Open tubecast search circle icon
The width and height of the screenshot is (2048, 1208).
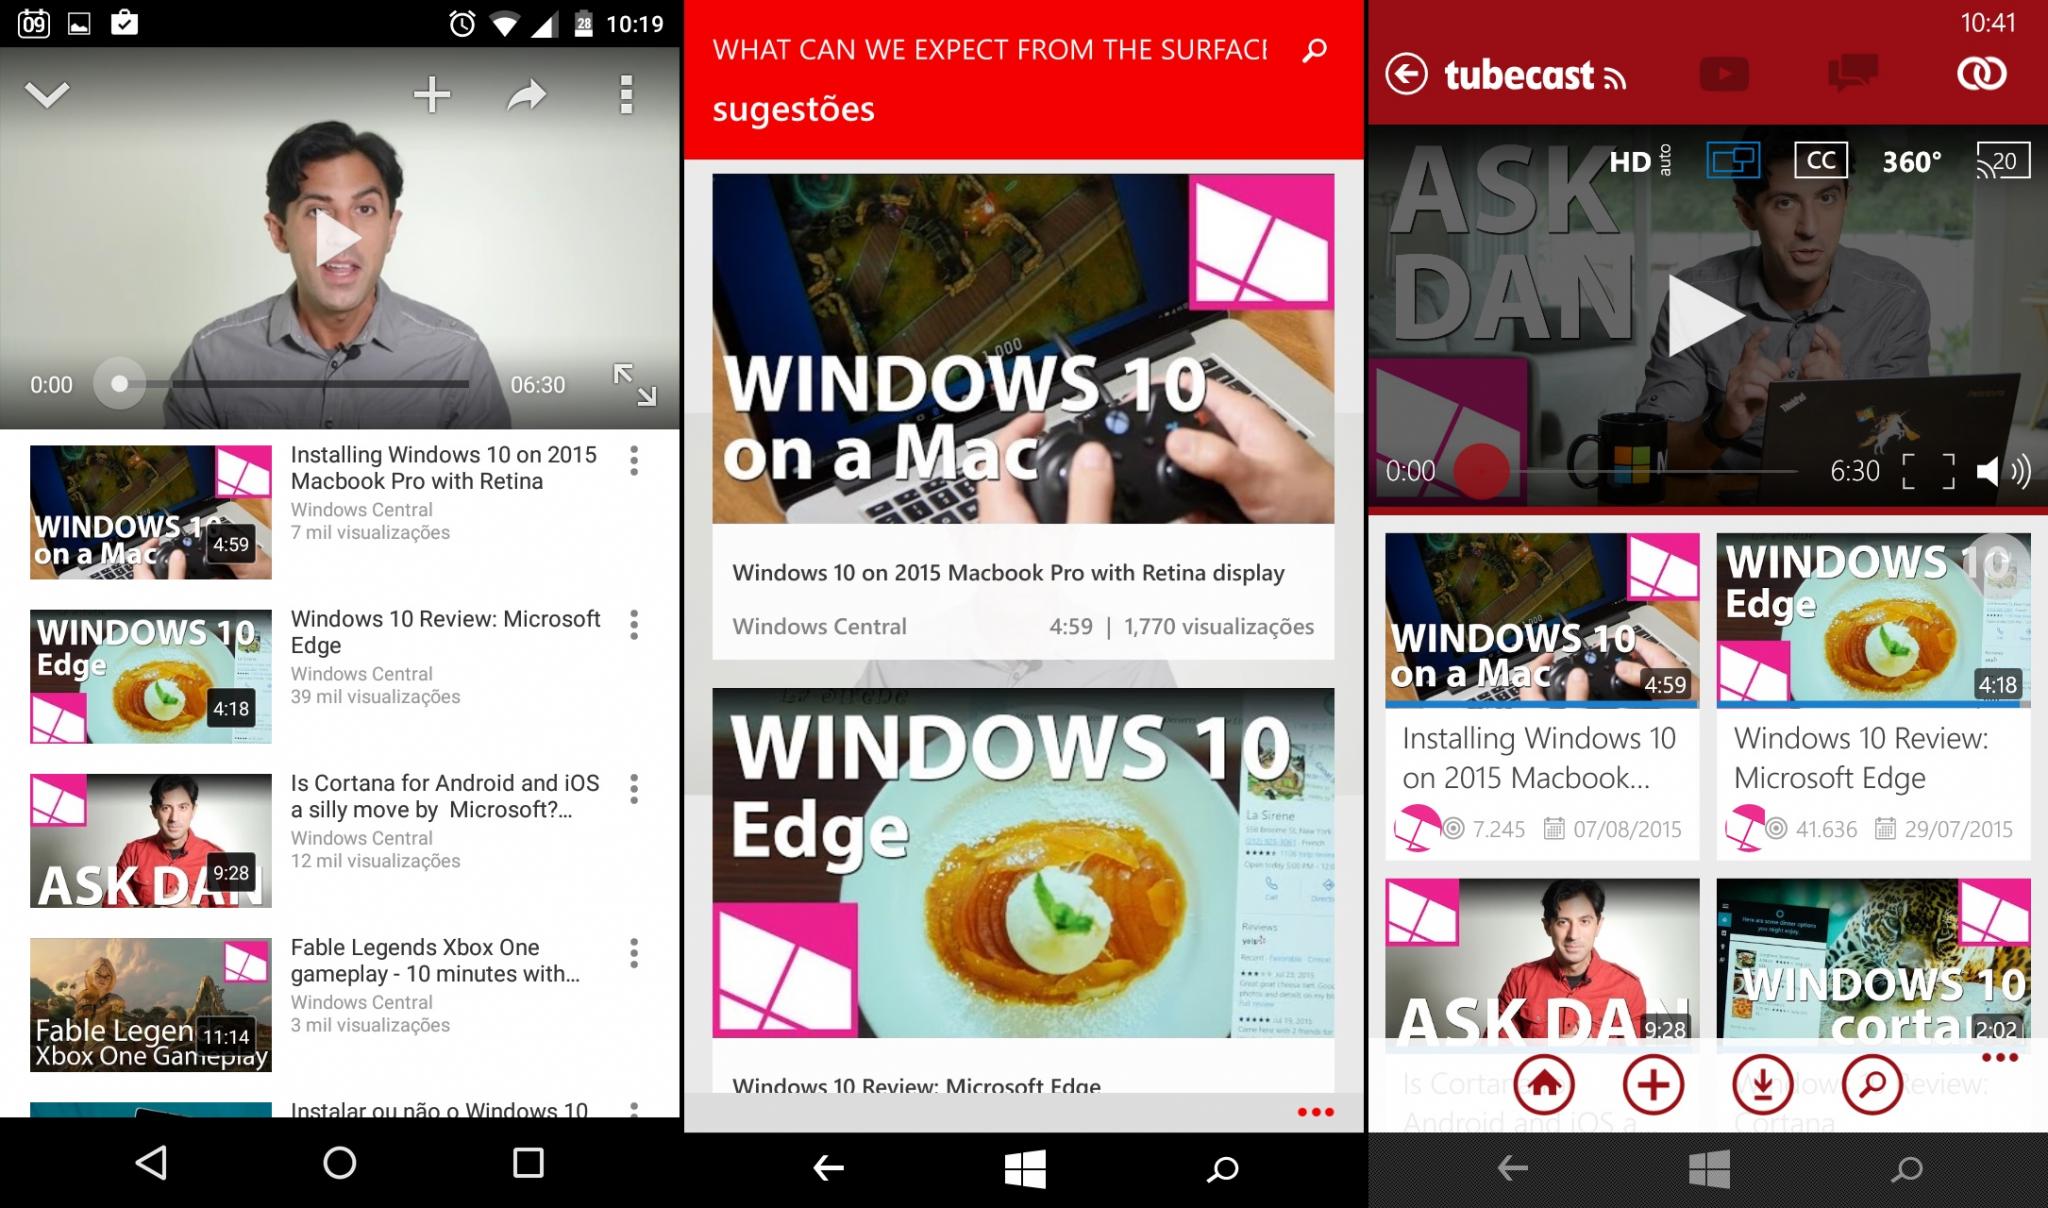[1872, 1085]
